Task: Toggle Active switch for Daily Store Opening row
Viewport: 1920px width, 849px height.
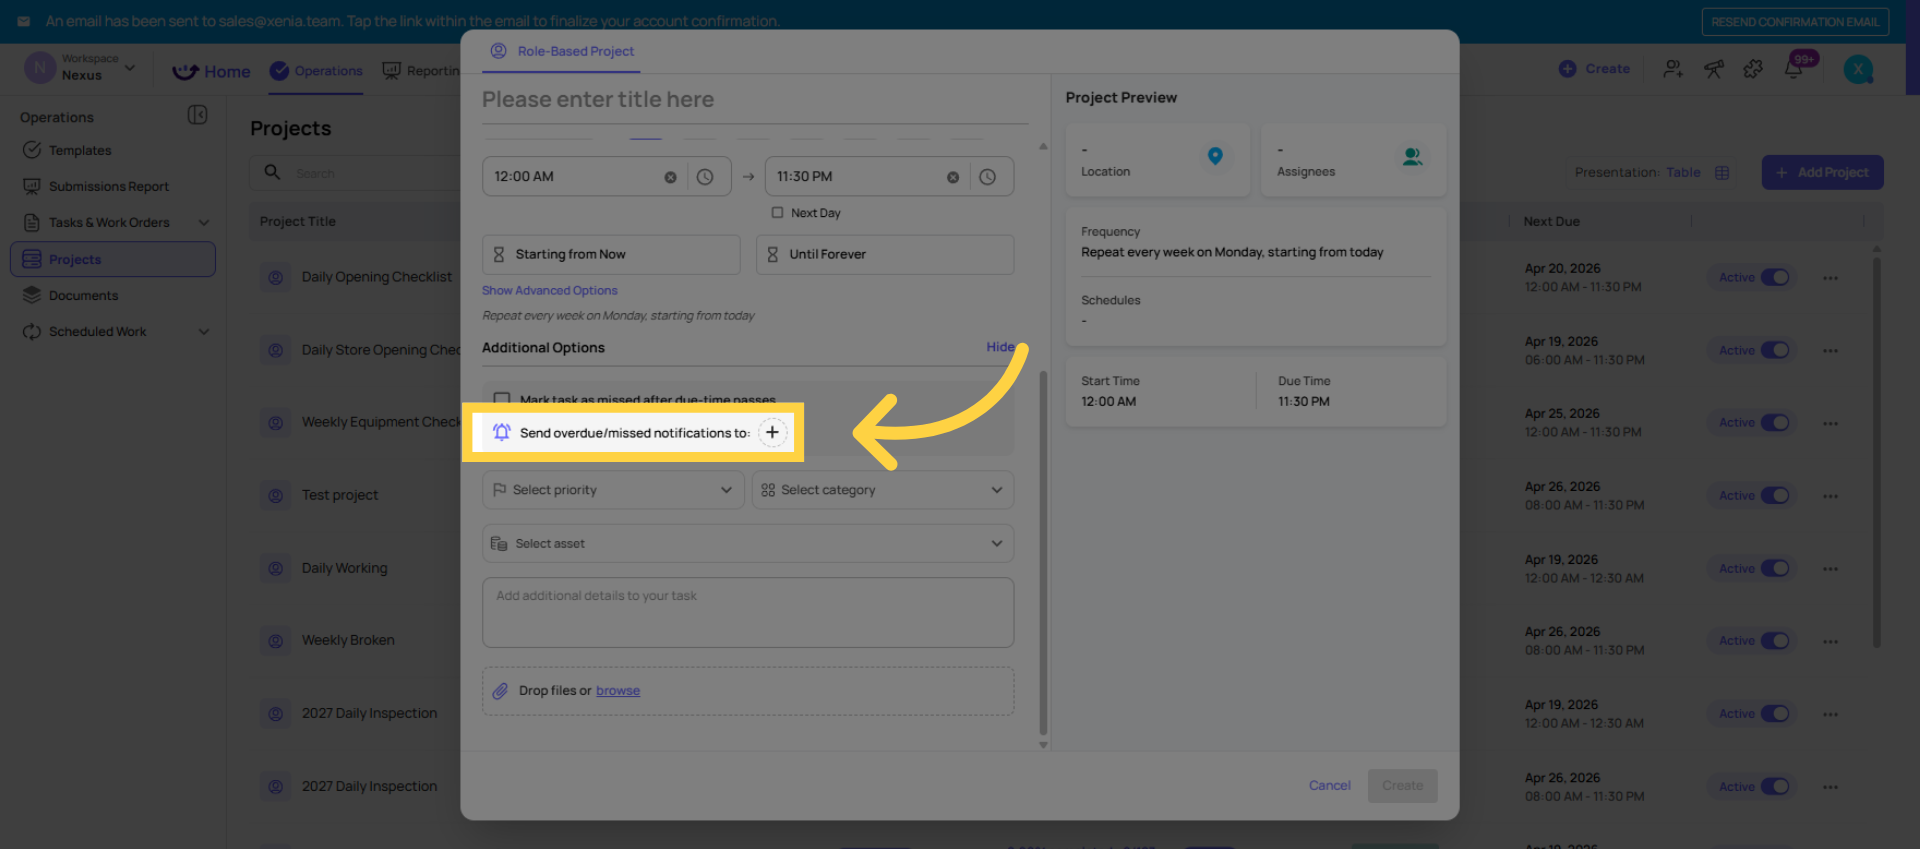Action: point(1775,350)
